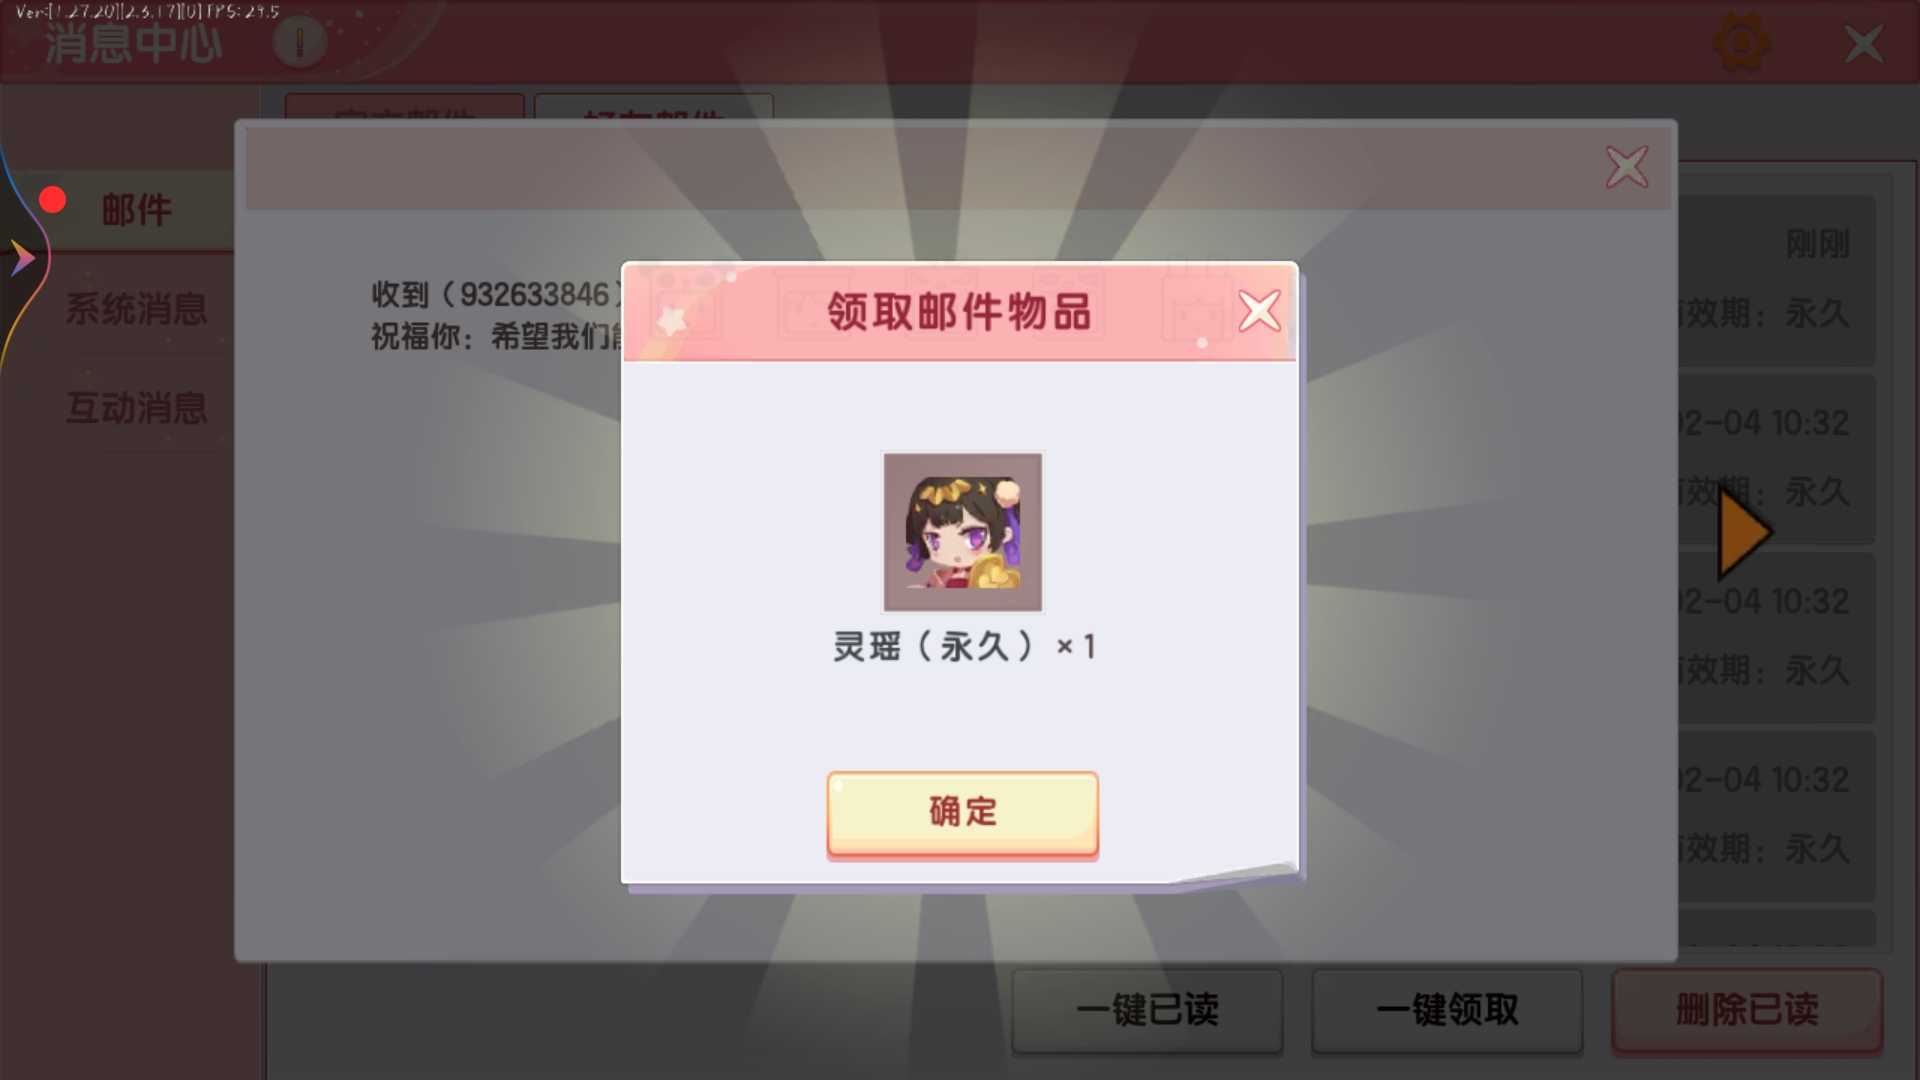Open the mail entry marked 刚刚

1776,280
